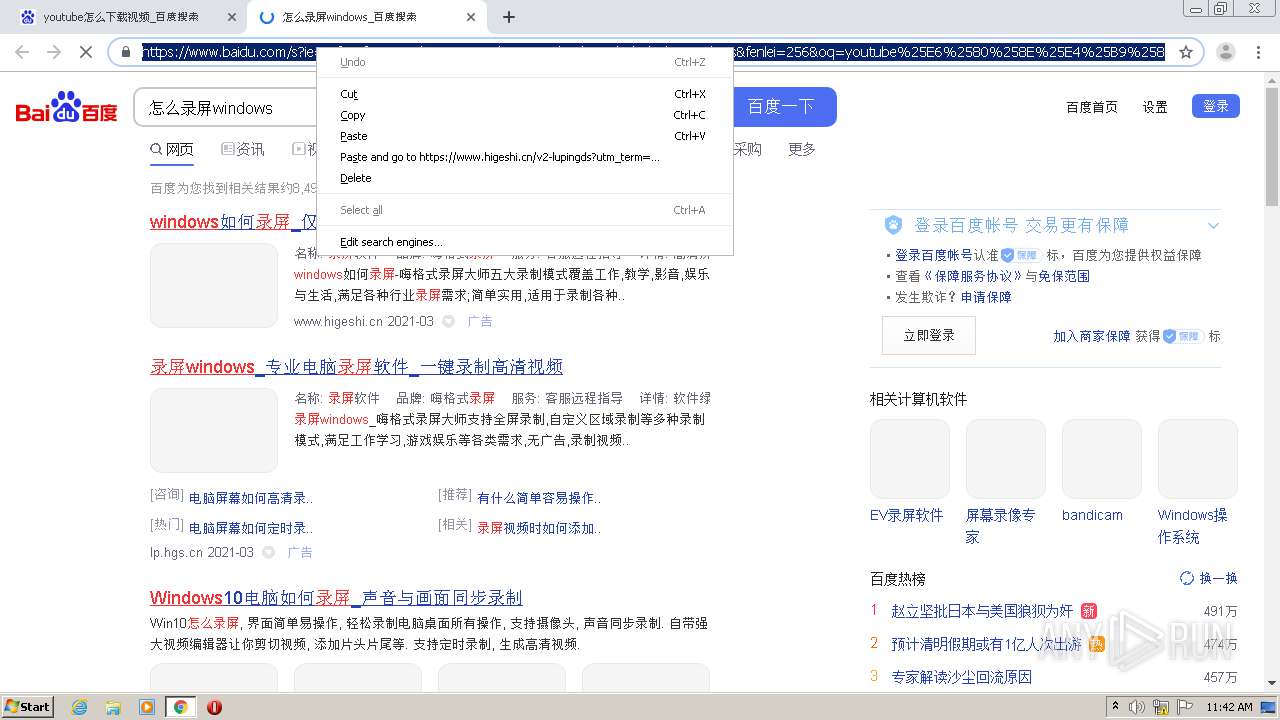This screenshot has width=1280, height=720.
Task: Open the 电脑屏幕如何定时录 link
Action: pyautogui.click(x=251, y=528)
